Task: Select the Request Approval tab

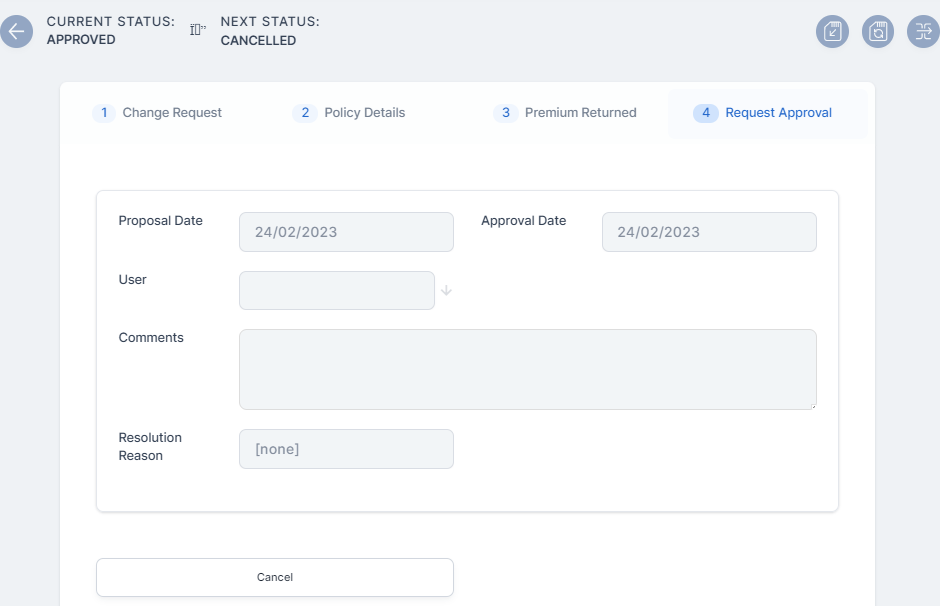Action: (778, 113)
